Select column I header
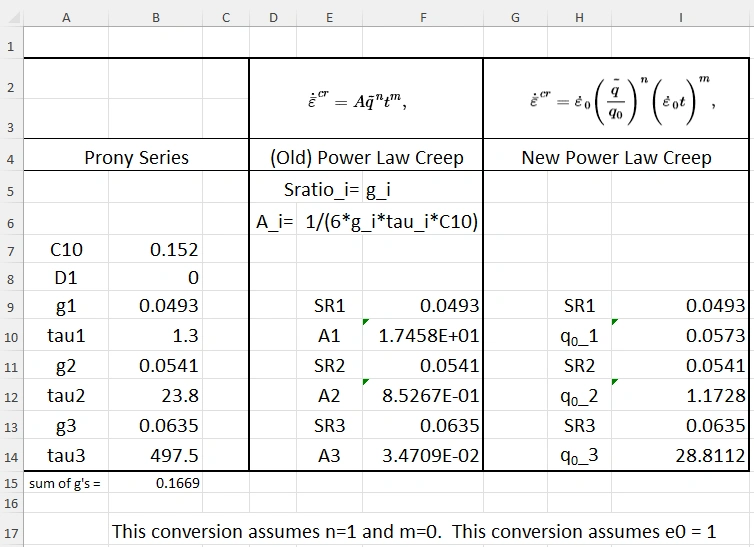 point(680,18)
